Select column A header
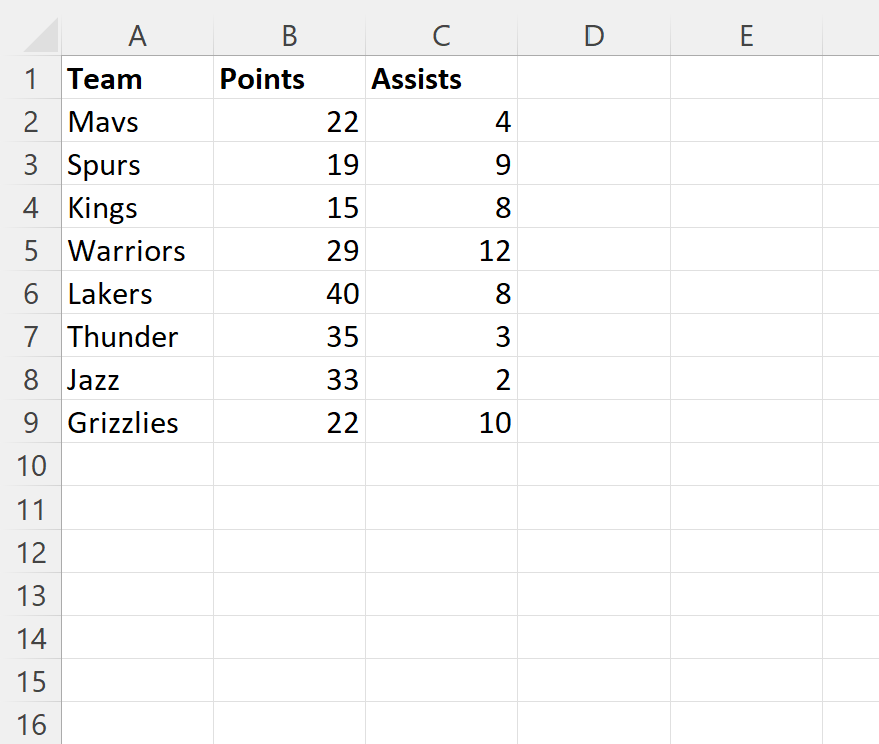 [x=137, y=36]
